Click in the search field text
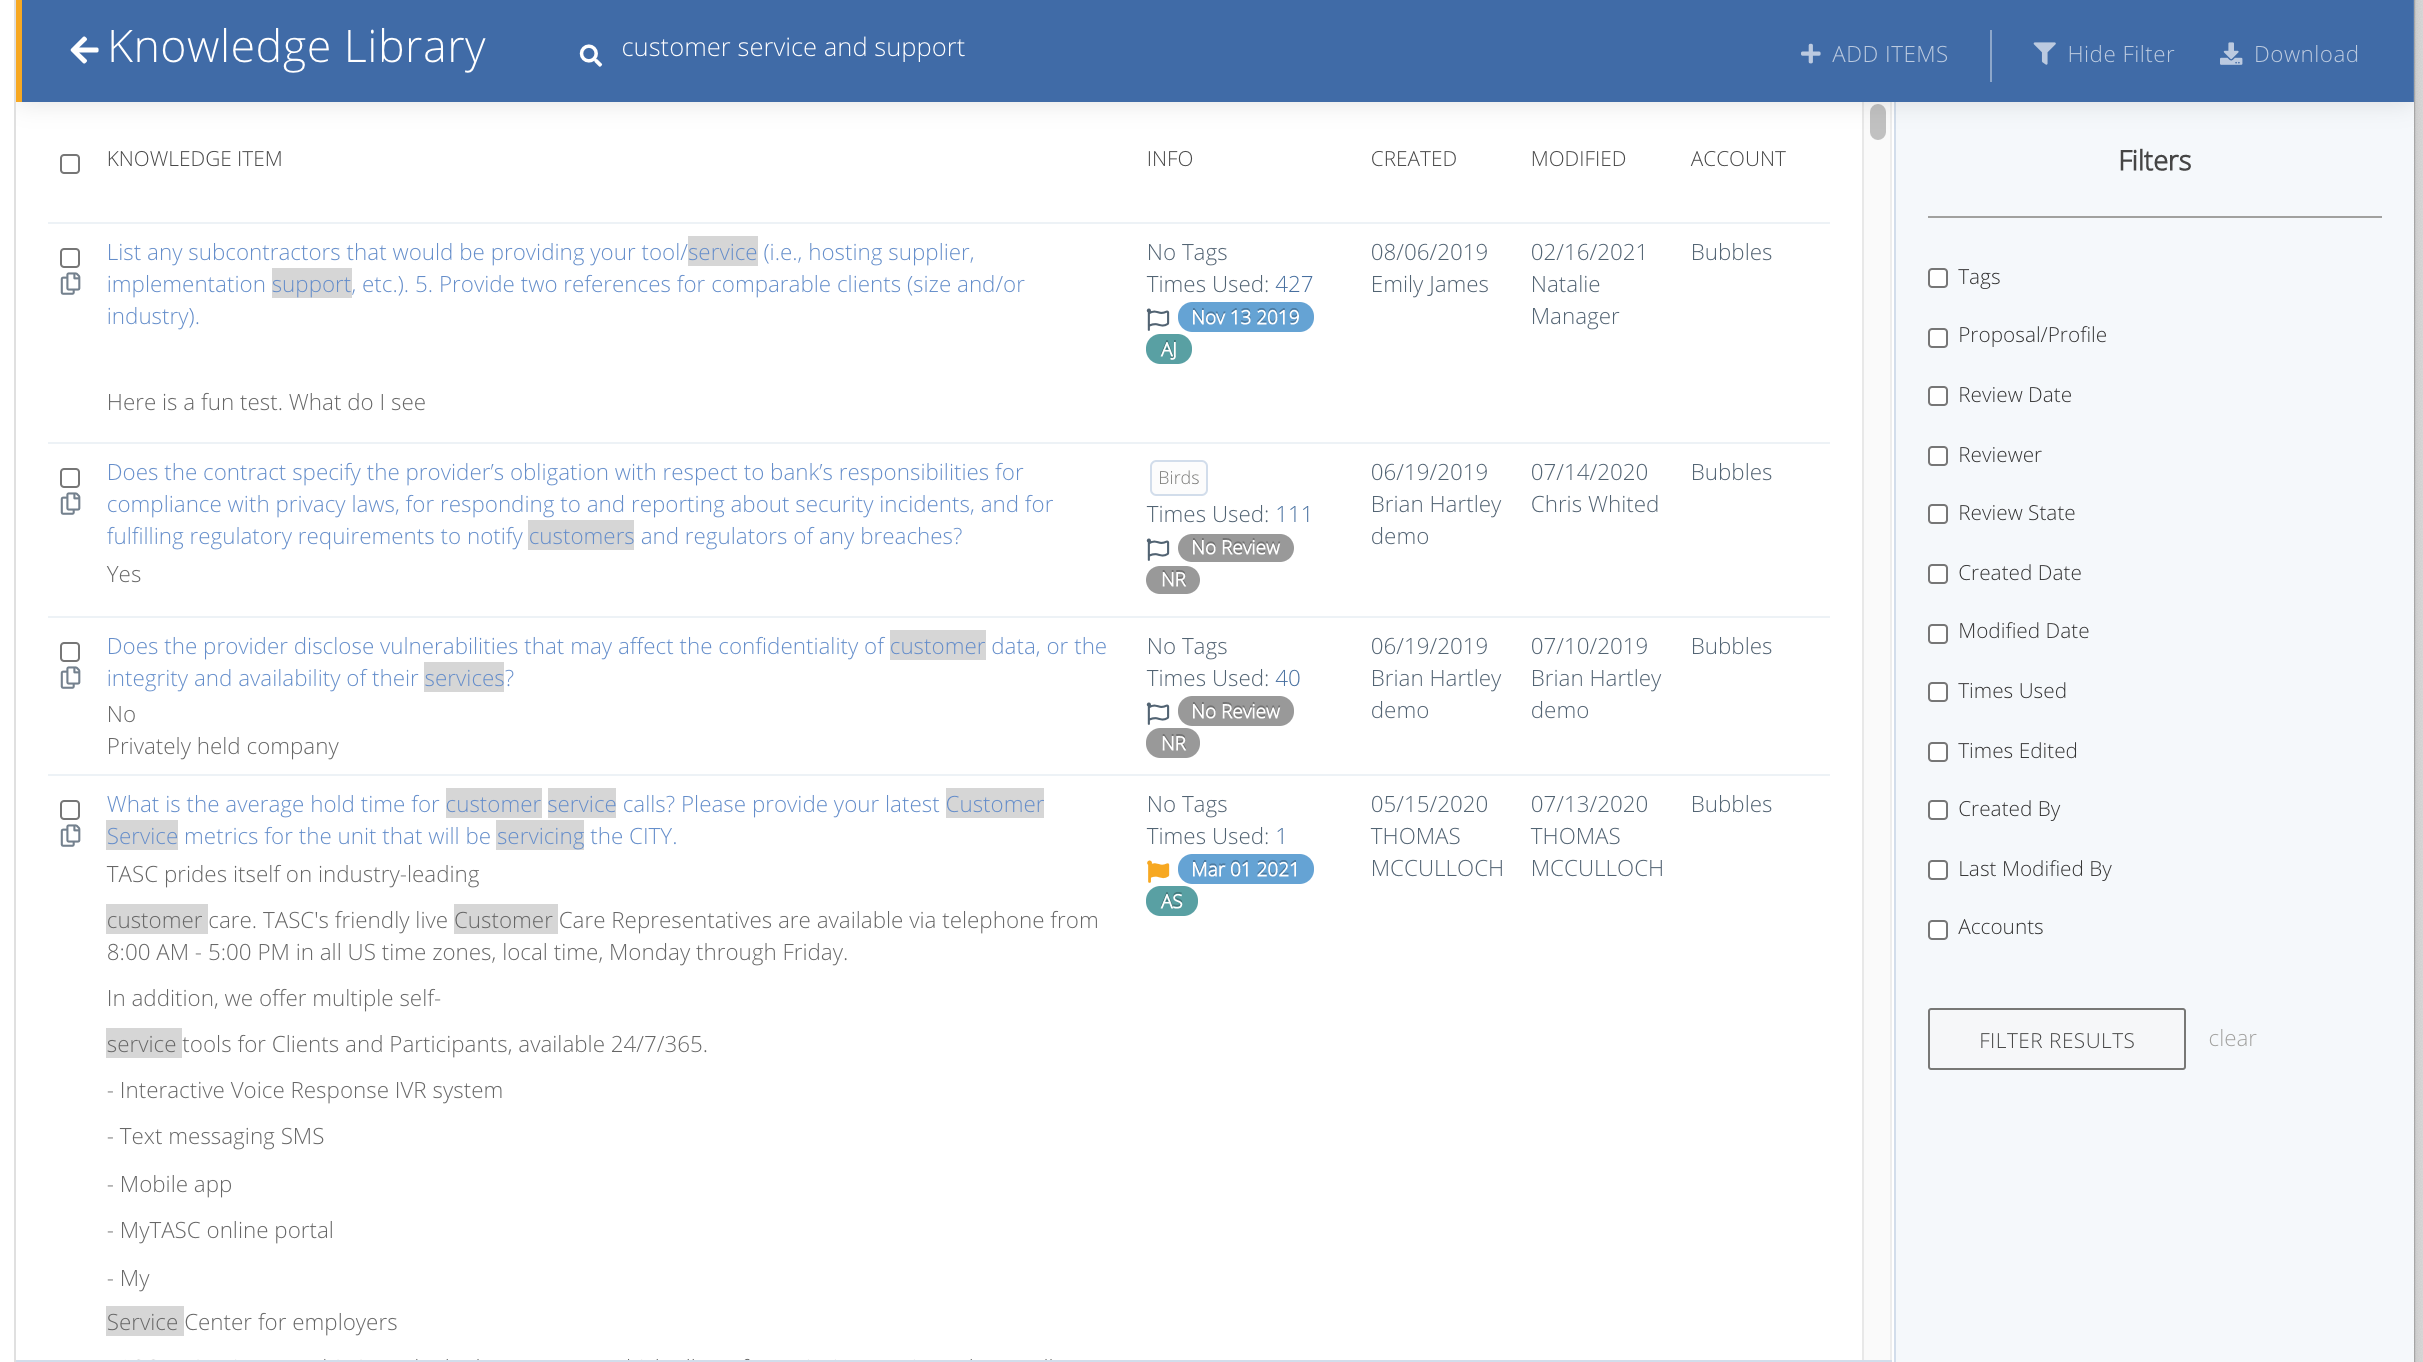This screenshot has height=1362, width=2423. pyautogui.click(x=792, y=48)
